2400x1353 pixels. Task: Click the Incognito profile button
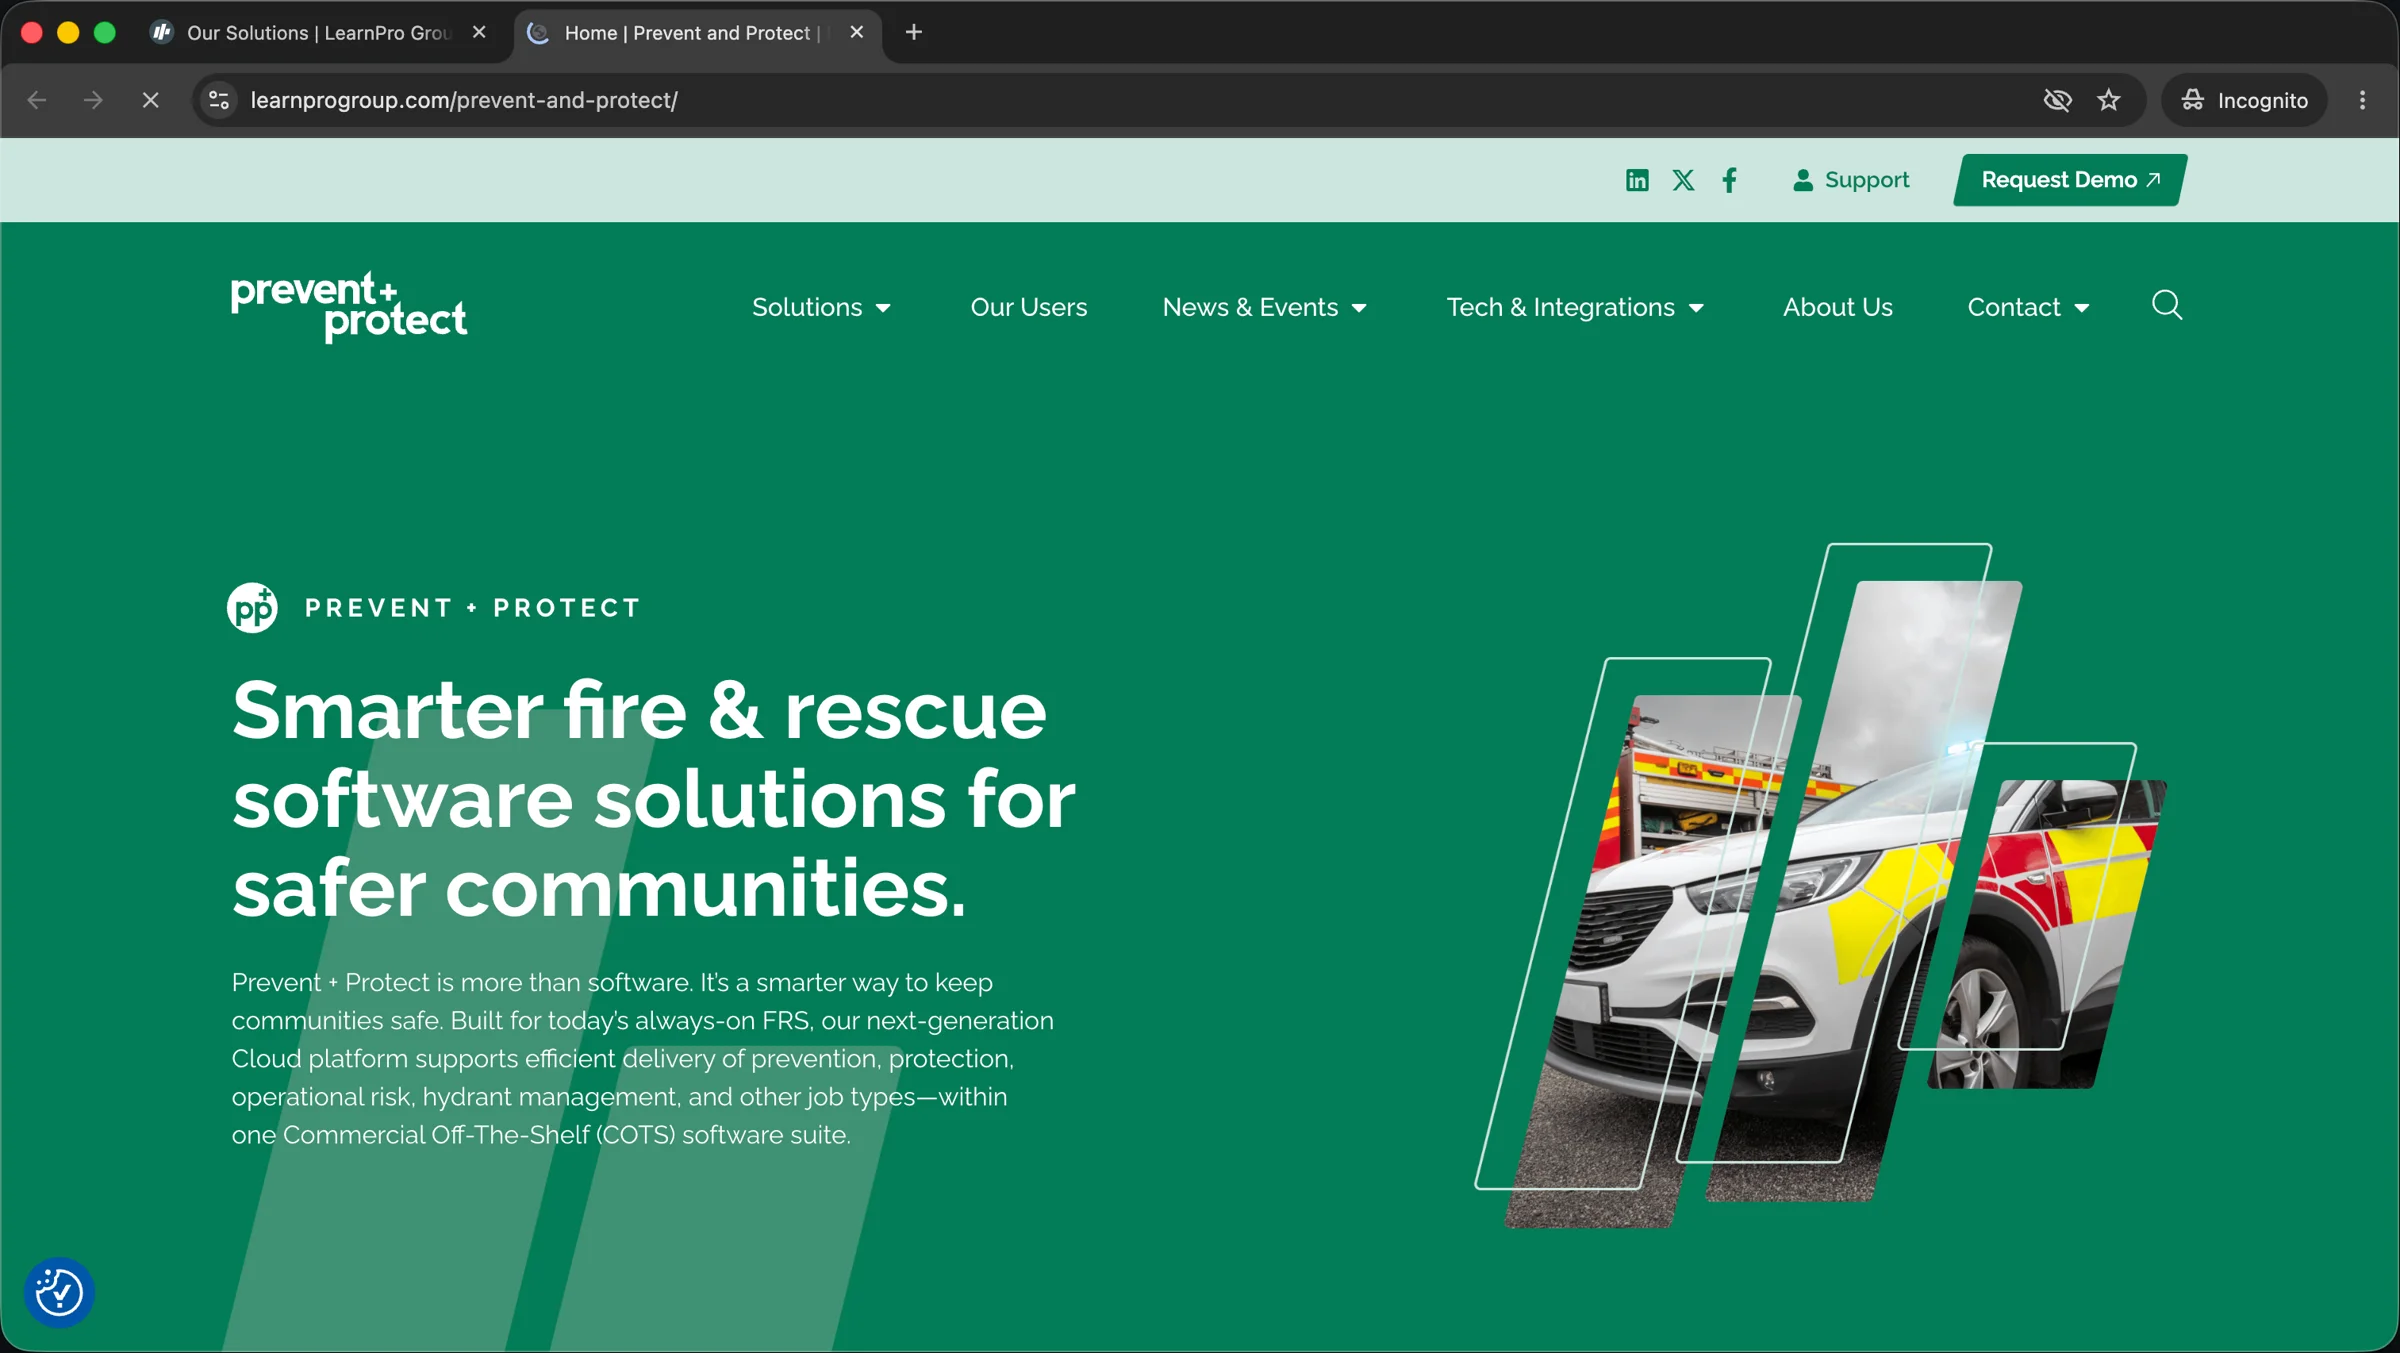coord(2245,100)
